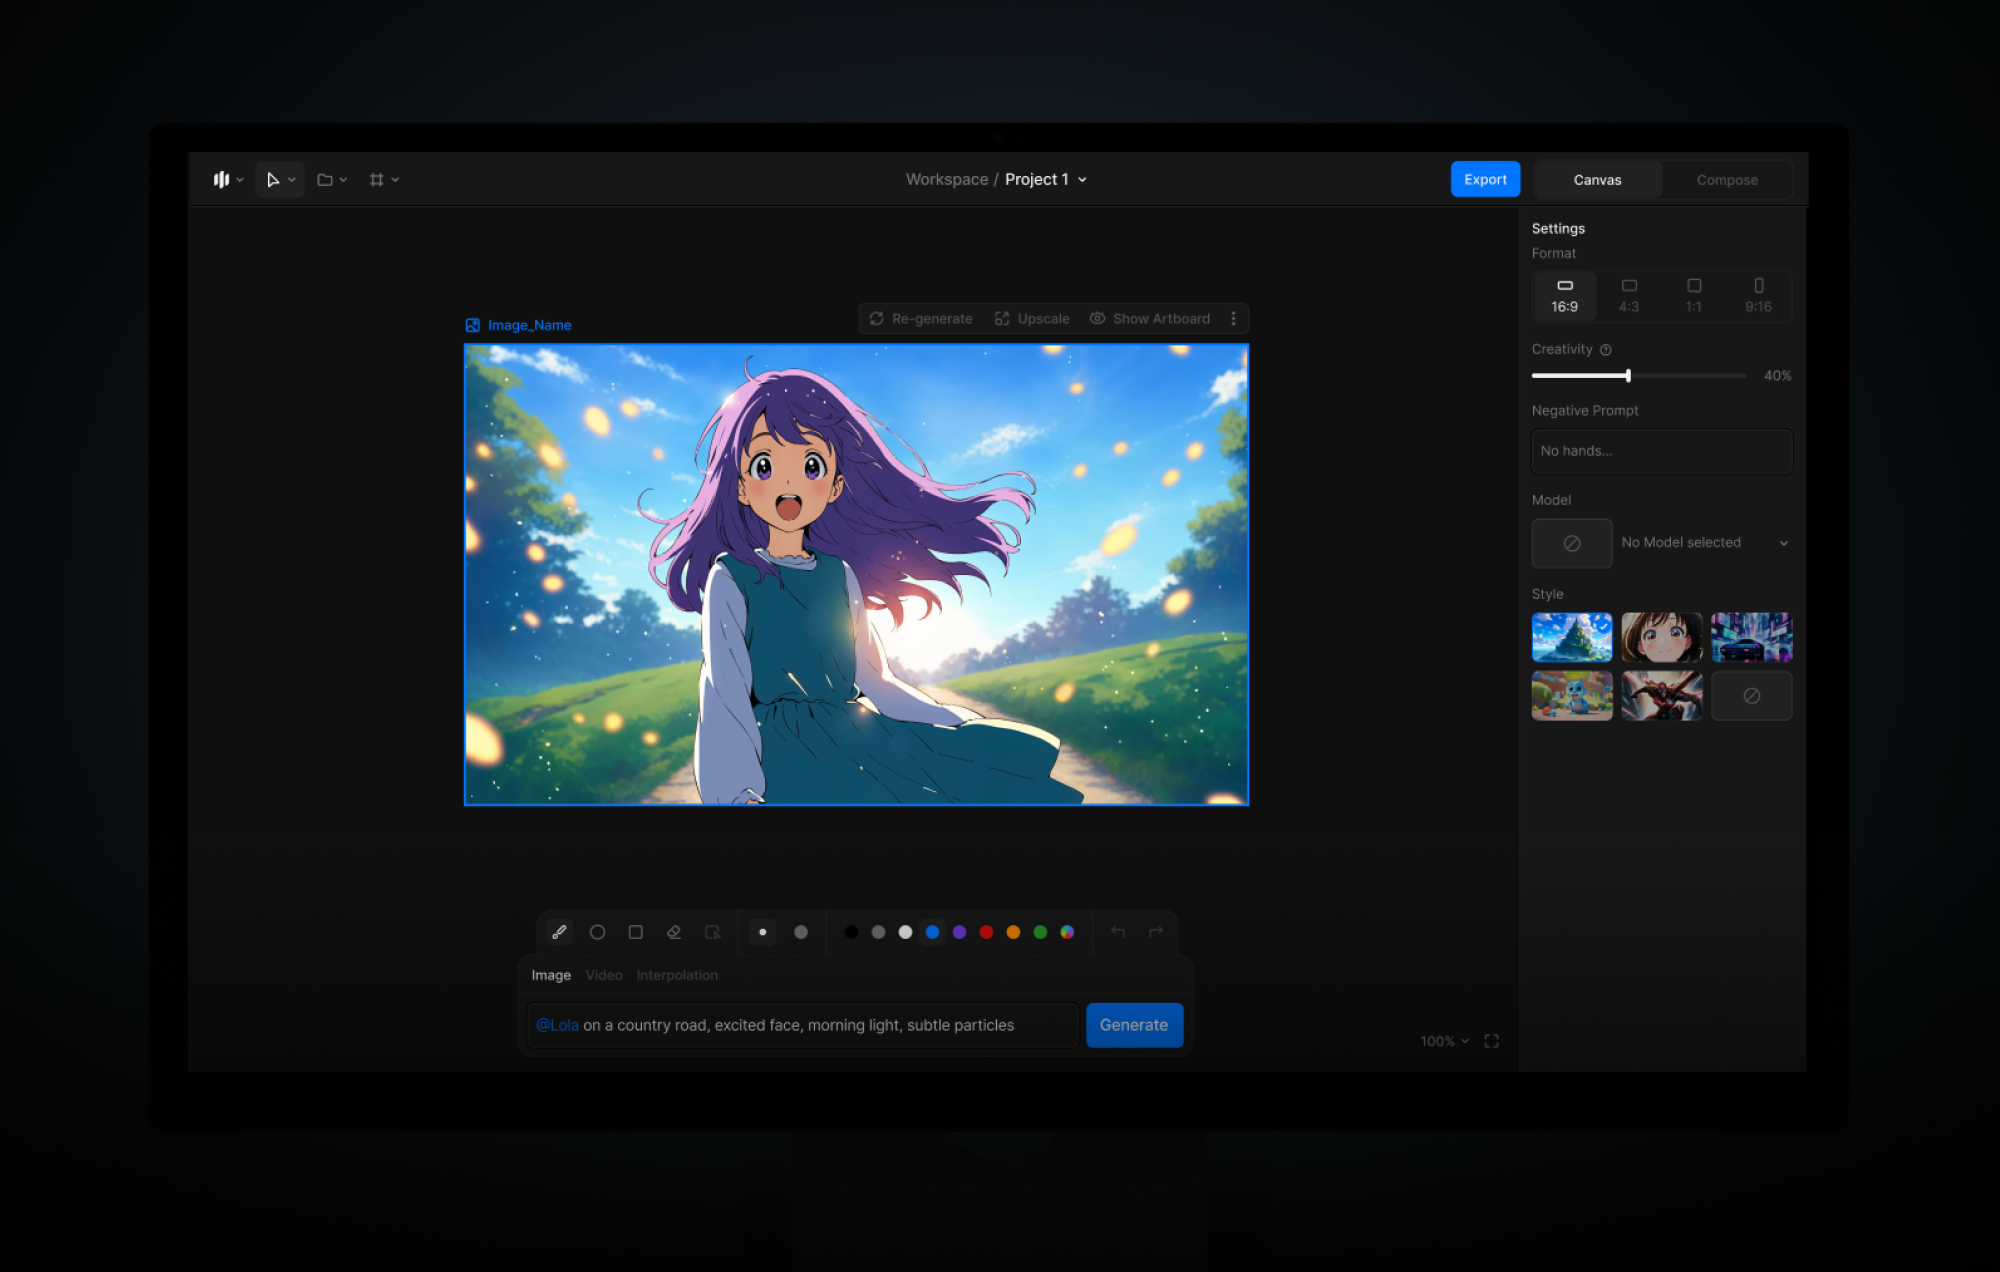The image size is (2000, 1272).
Task: Select the circle shape tool
Action: tap(597, 932)
